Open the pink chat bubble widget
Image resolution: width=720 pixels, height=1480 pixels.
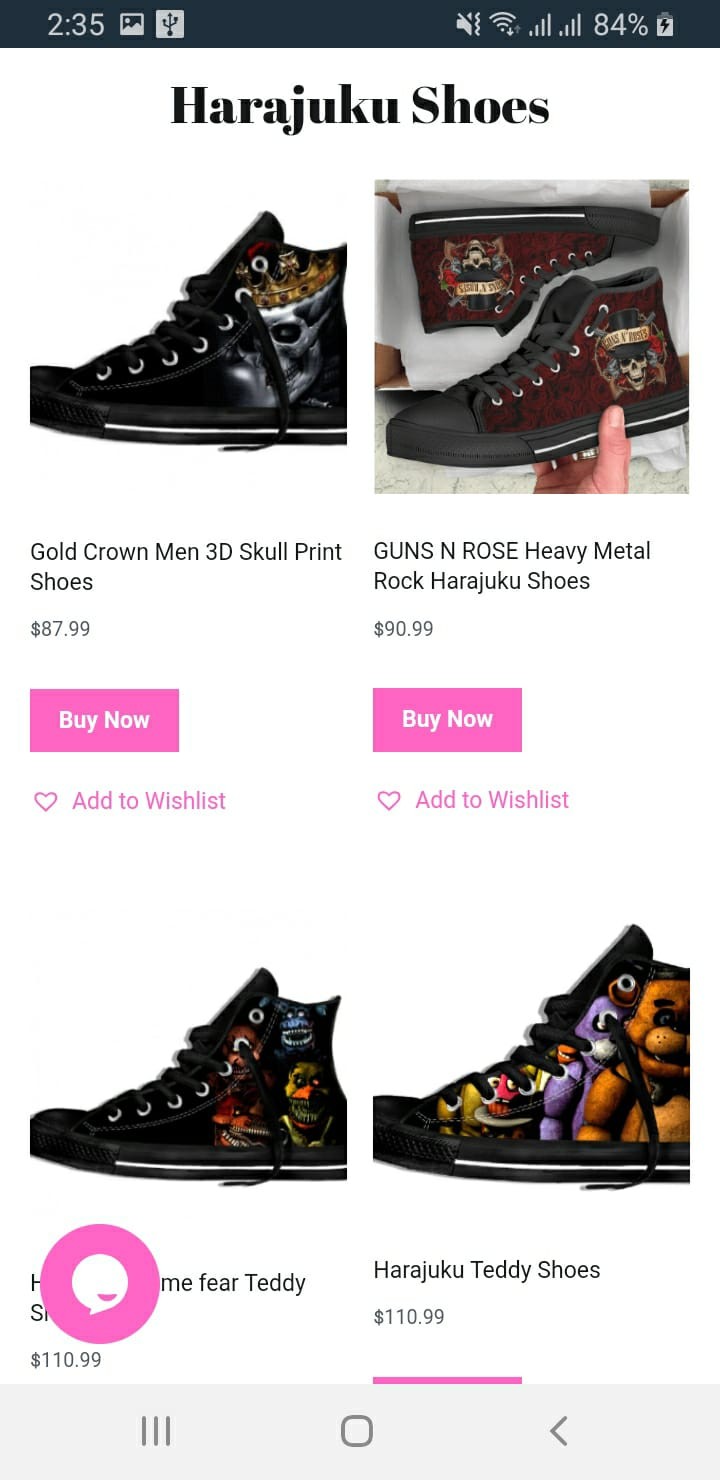(x=99, y=1283)
